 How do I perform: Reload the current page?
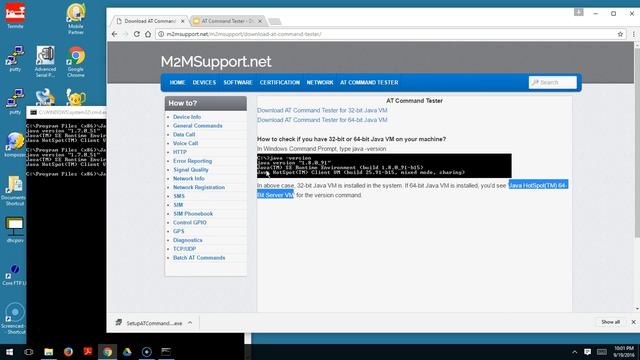[137, 34]
